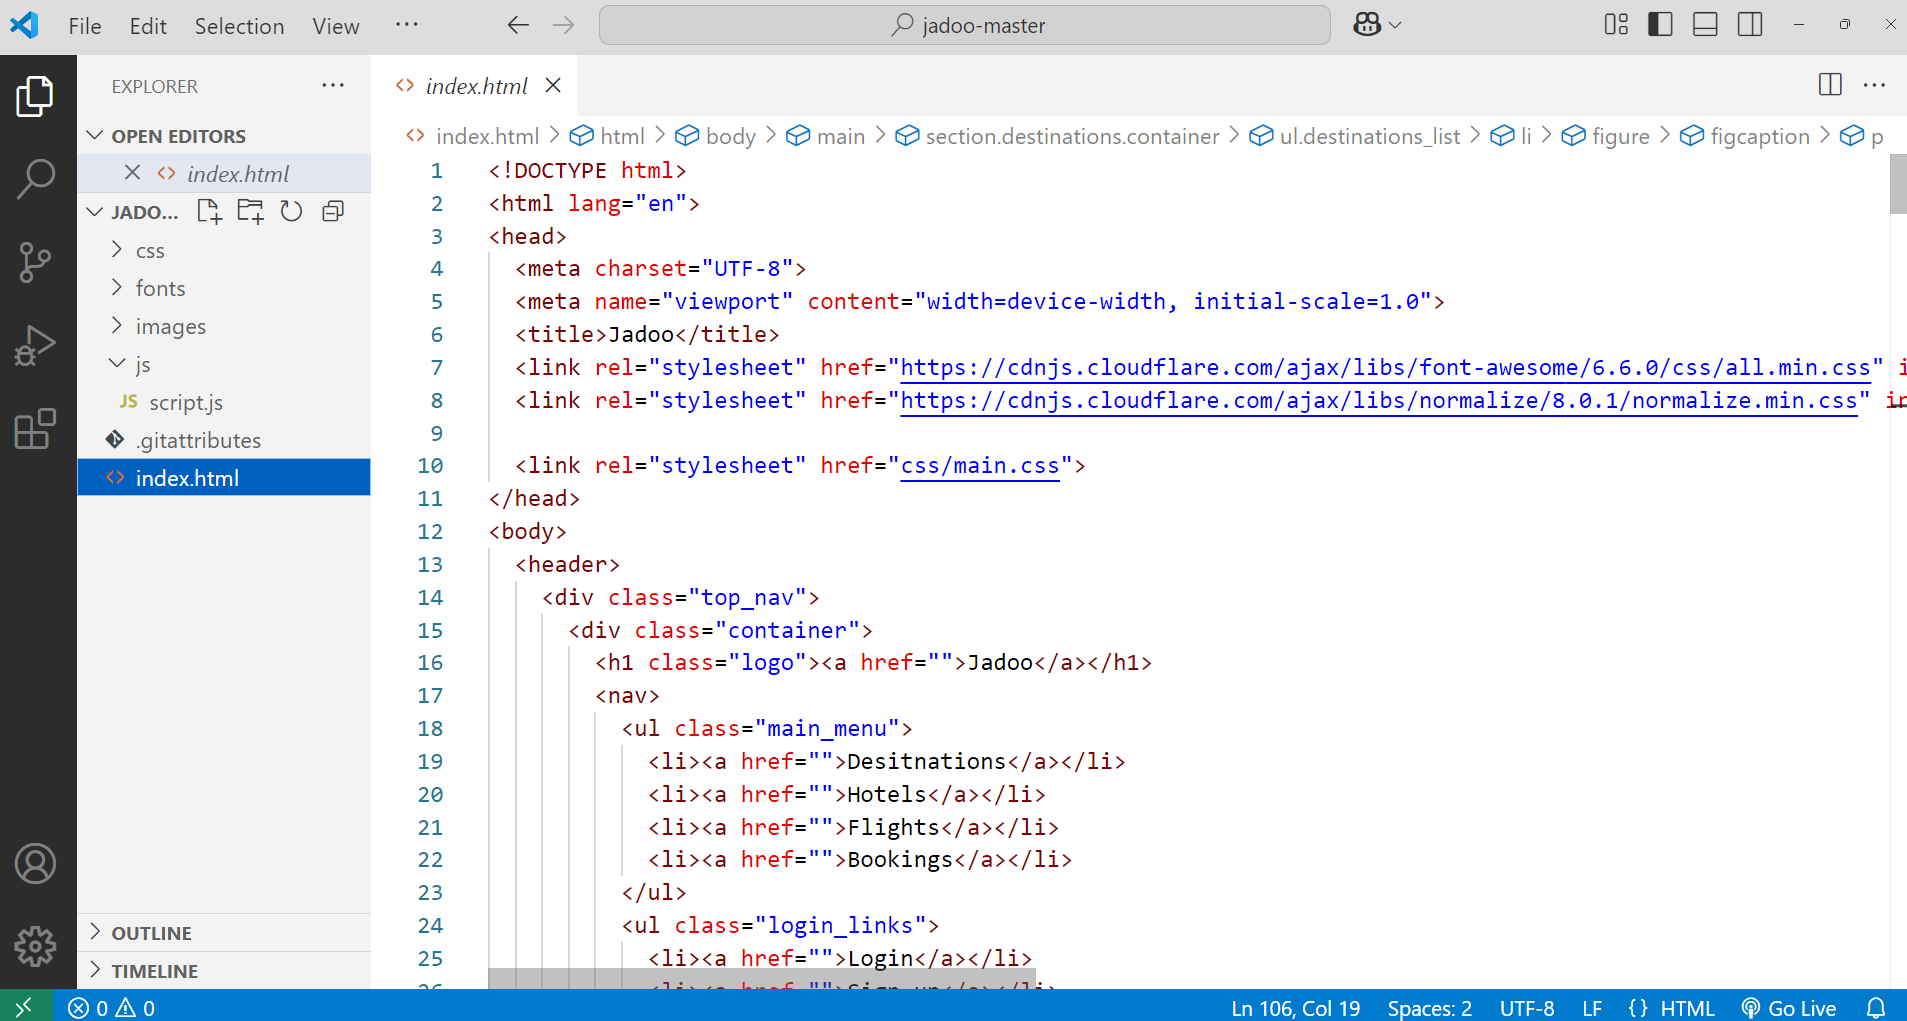Click the Refresh Explorer icon
Screen dimensions: 1907x1021
pos(291,211)
